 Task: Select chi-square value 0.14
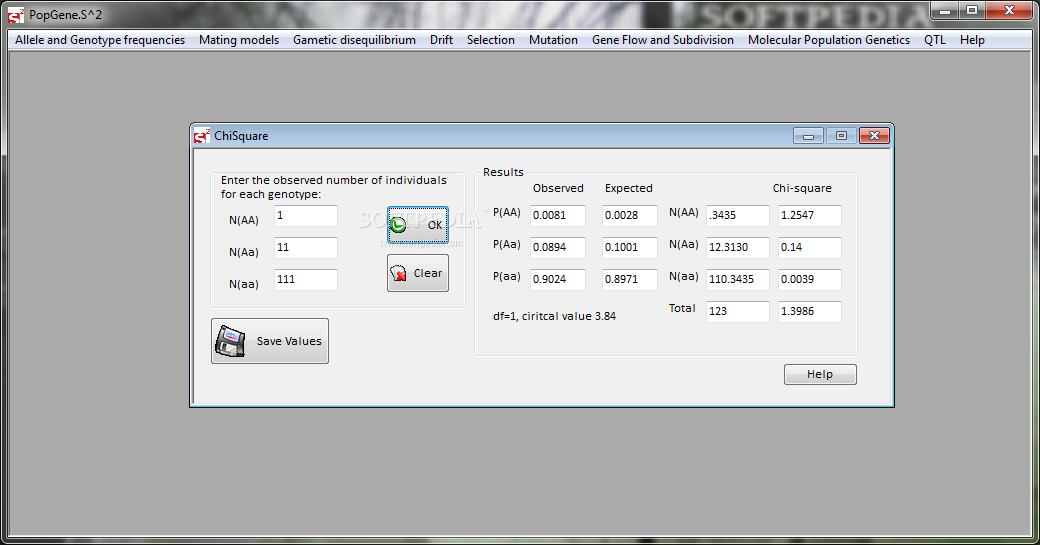(810, 247)
